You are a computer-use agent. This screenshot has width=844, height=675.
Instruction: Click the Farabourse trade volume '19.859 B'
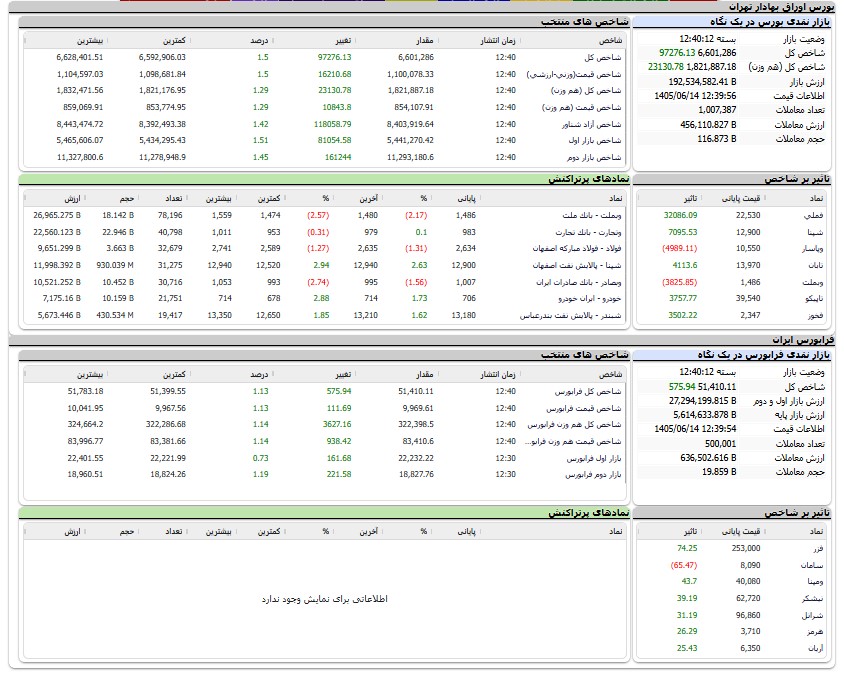tap(719, 472)
